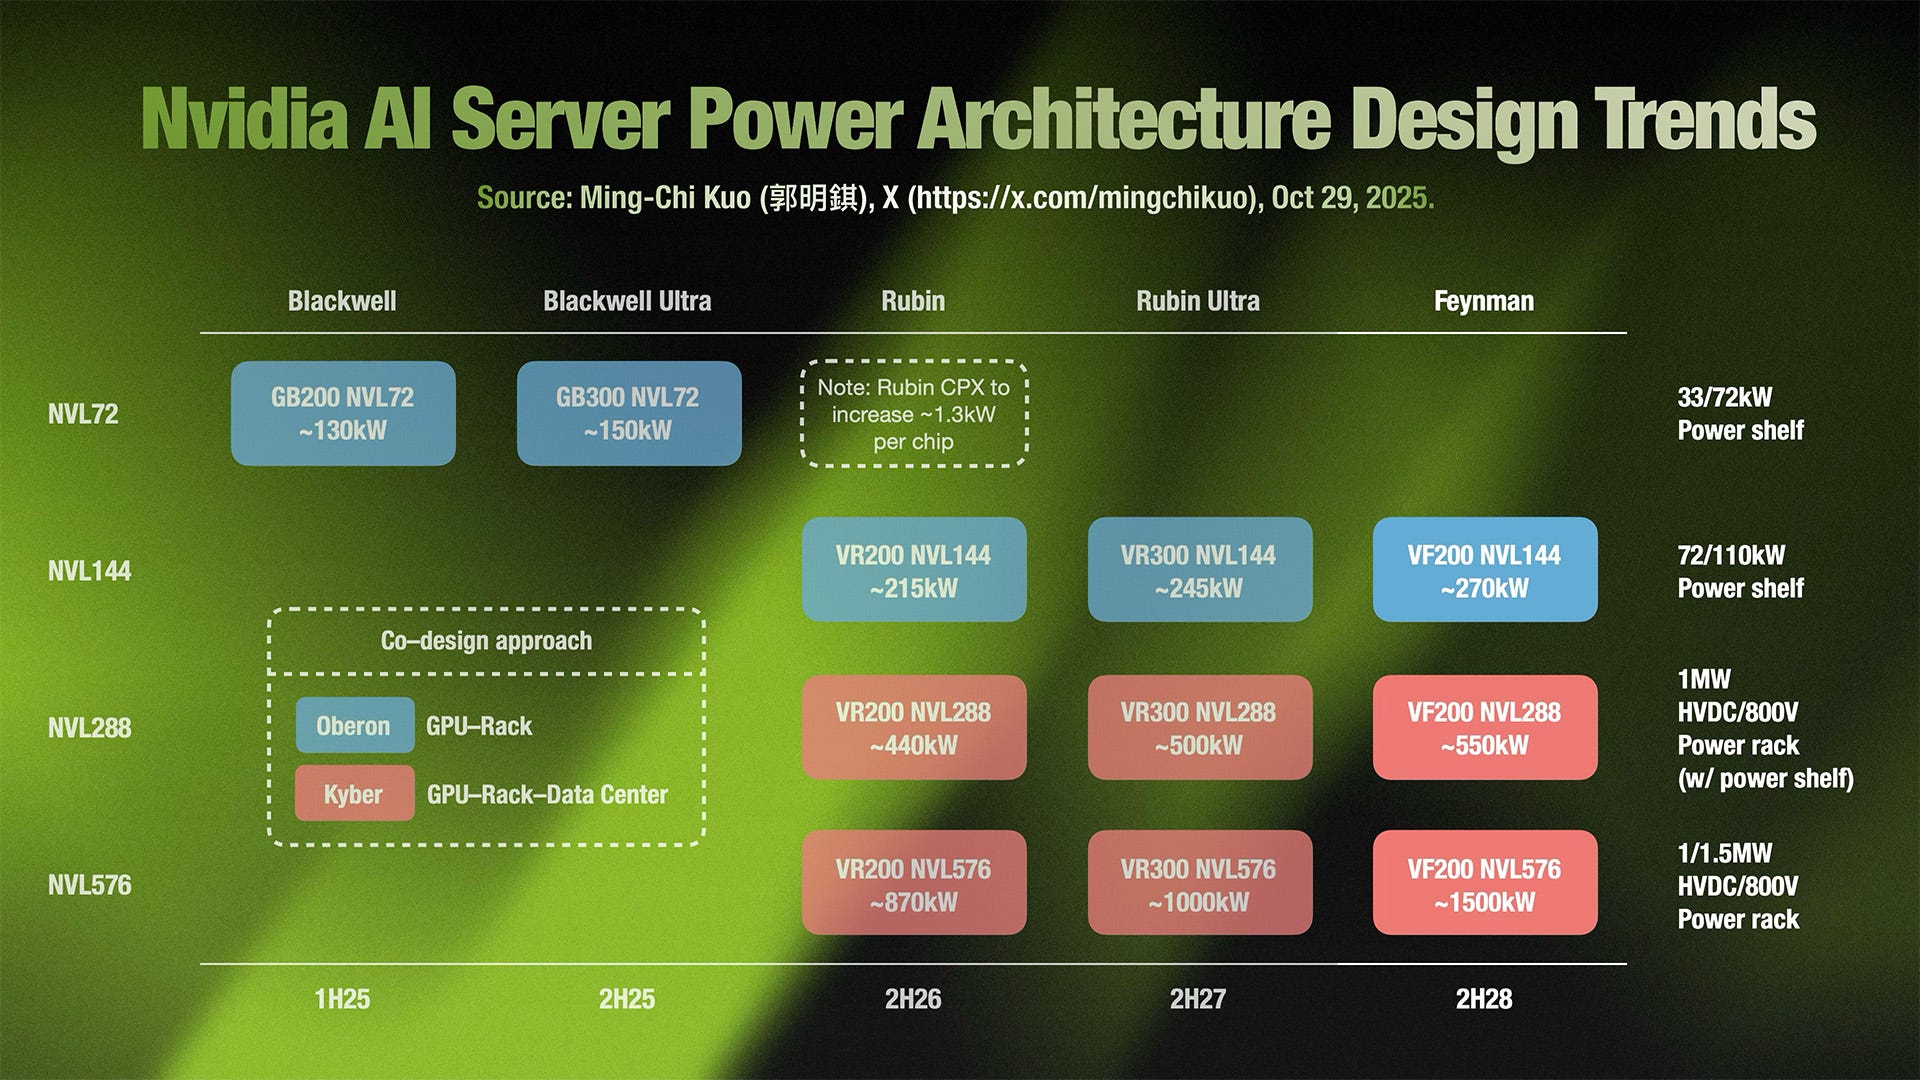Select the VR300 NVL576 ~1000kW box
1920x1080 pixels.
click(x=1199, y=883)
